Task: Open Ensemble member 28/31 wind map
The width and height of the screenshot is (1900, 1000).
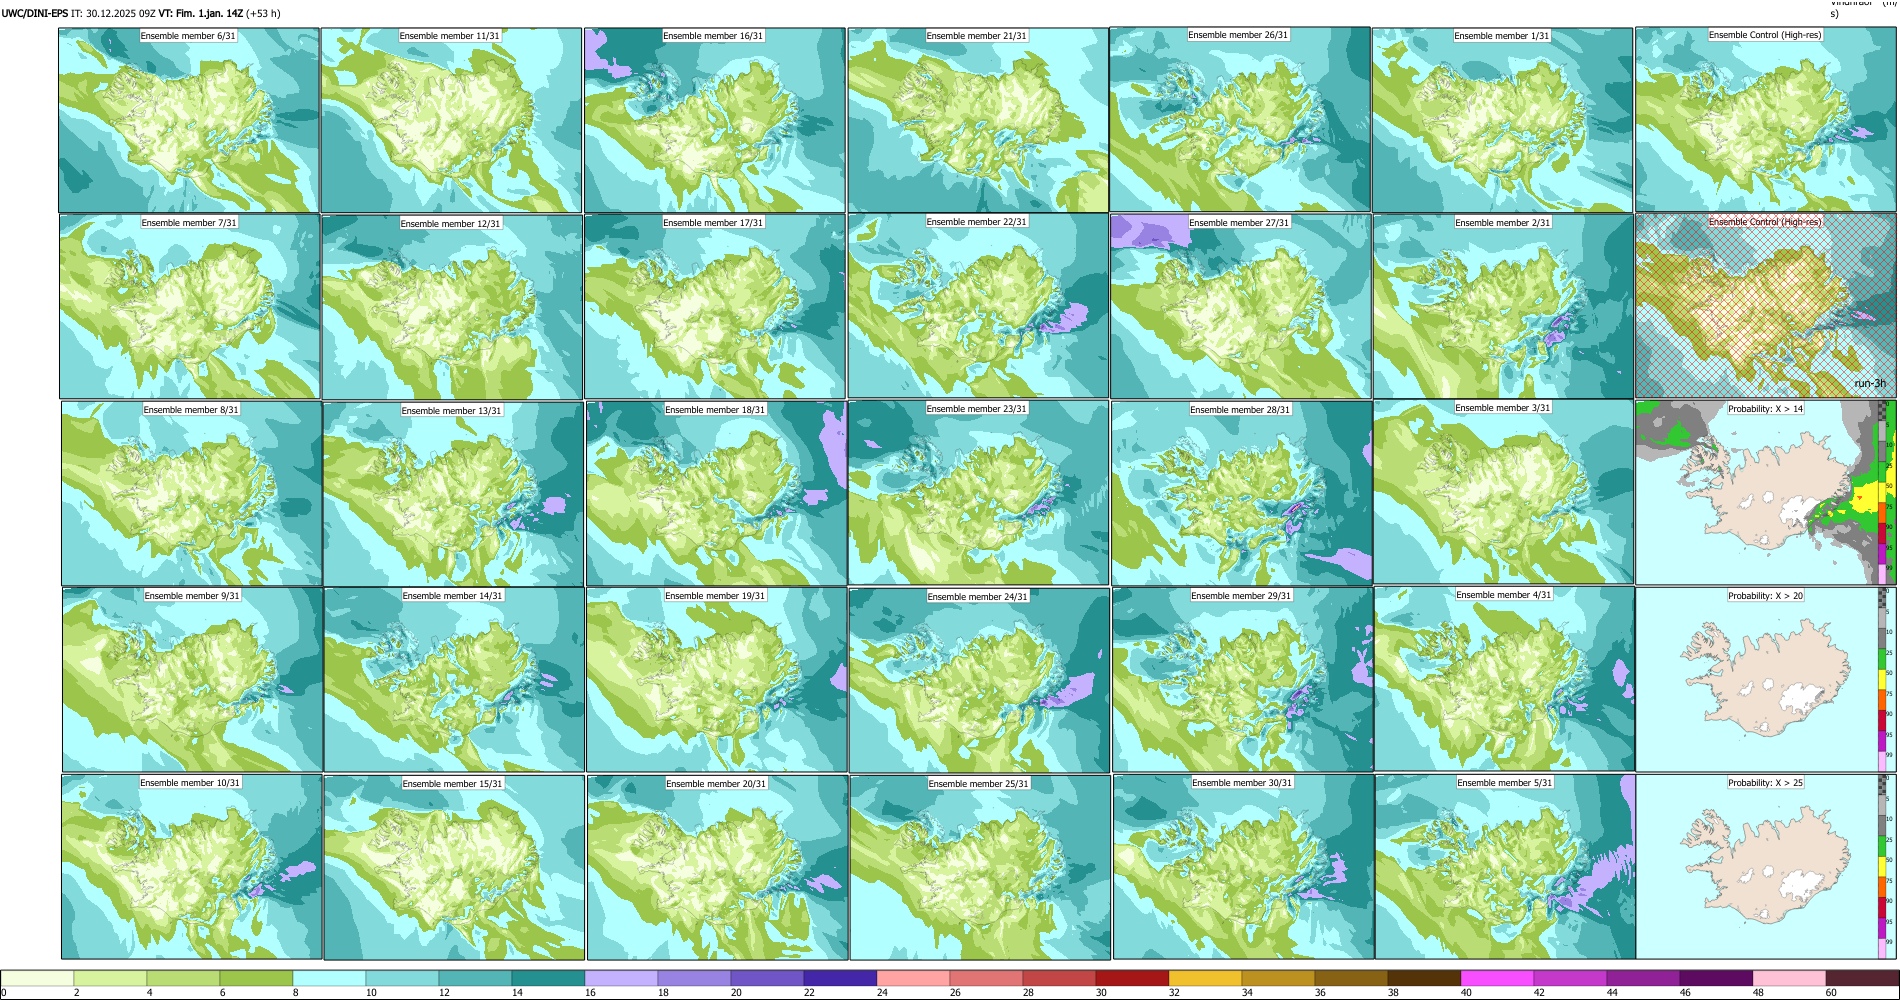Action: 1241,494
